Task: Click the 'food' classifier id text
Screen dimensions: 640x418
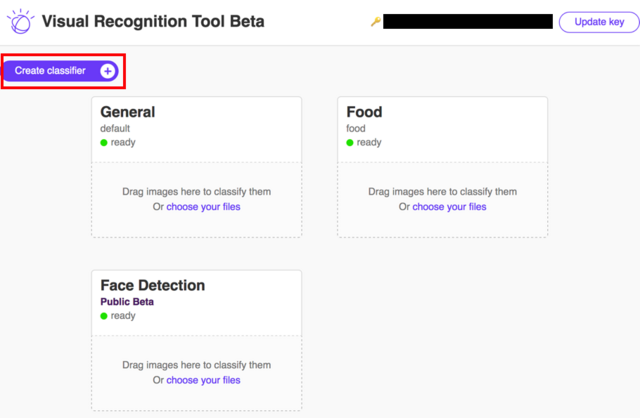Action: click(x=356, y=129)
